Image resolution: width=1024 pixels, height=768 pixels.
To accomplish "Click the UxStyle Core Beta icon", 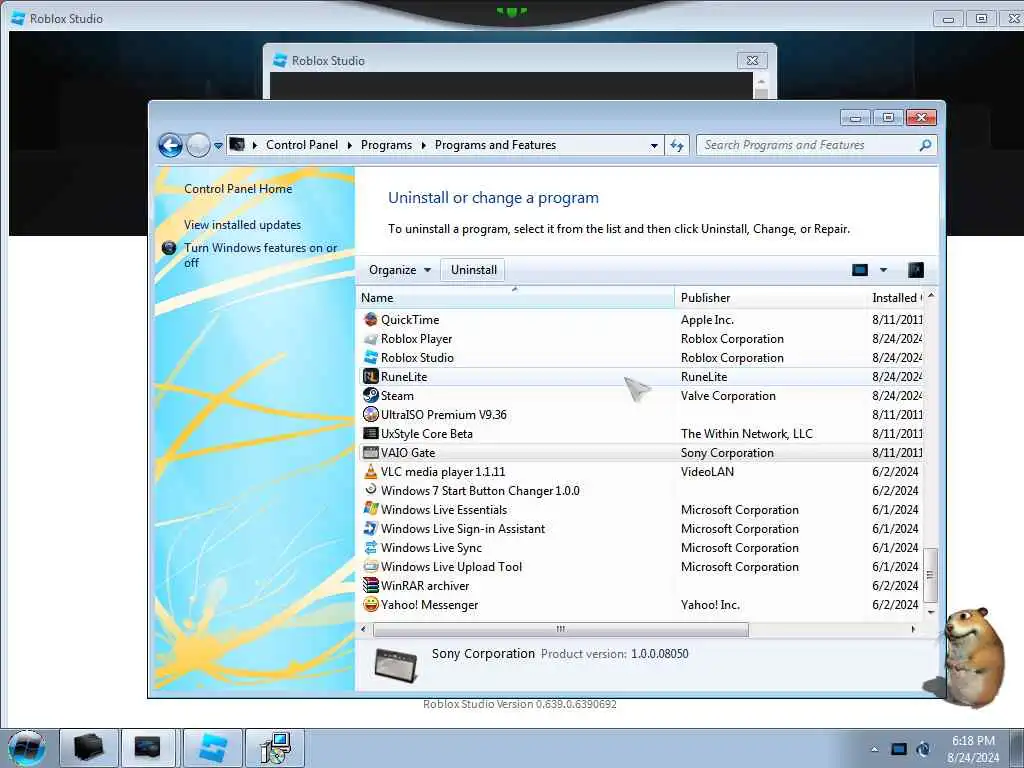I will click(x=371, y=433).
